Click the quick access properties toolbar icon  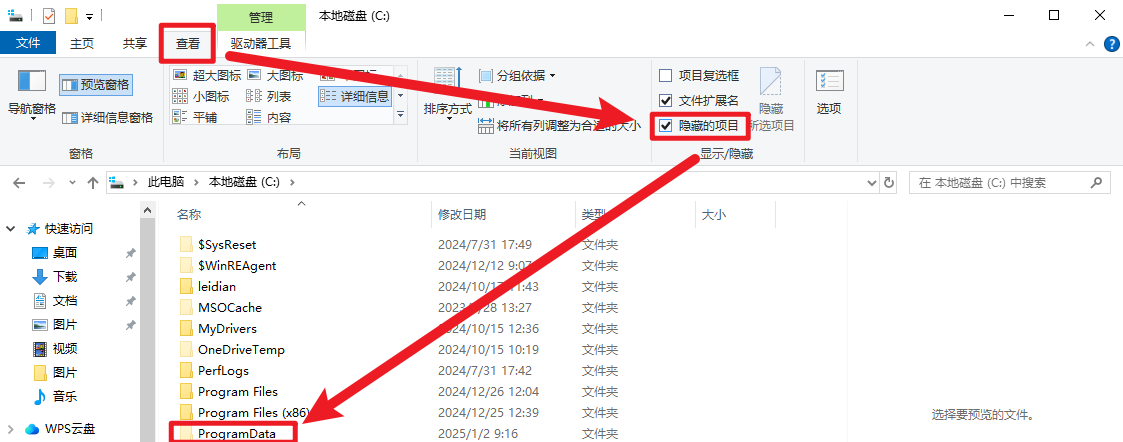[49, 16]
